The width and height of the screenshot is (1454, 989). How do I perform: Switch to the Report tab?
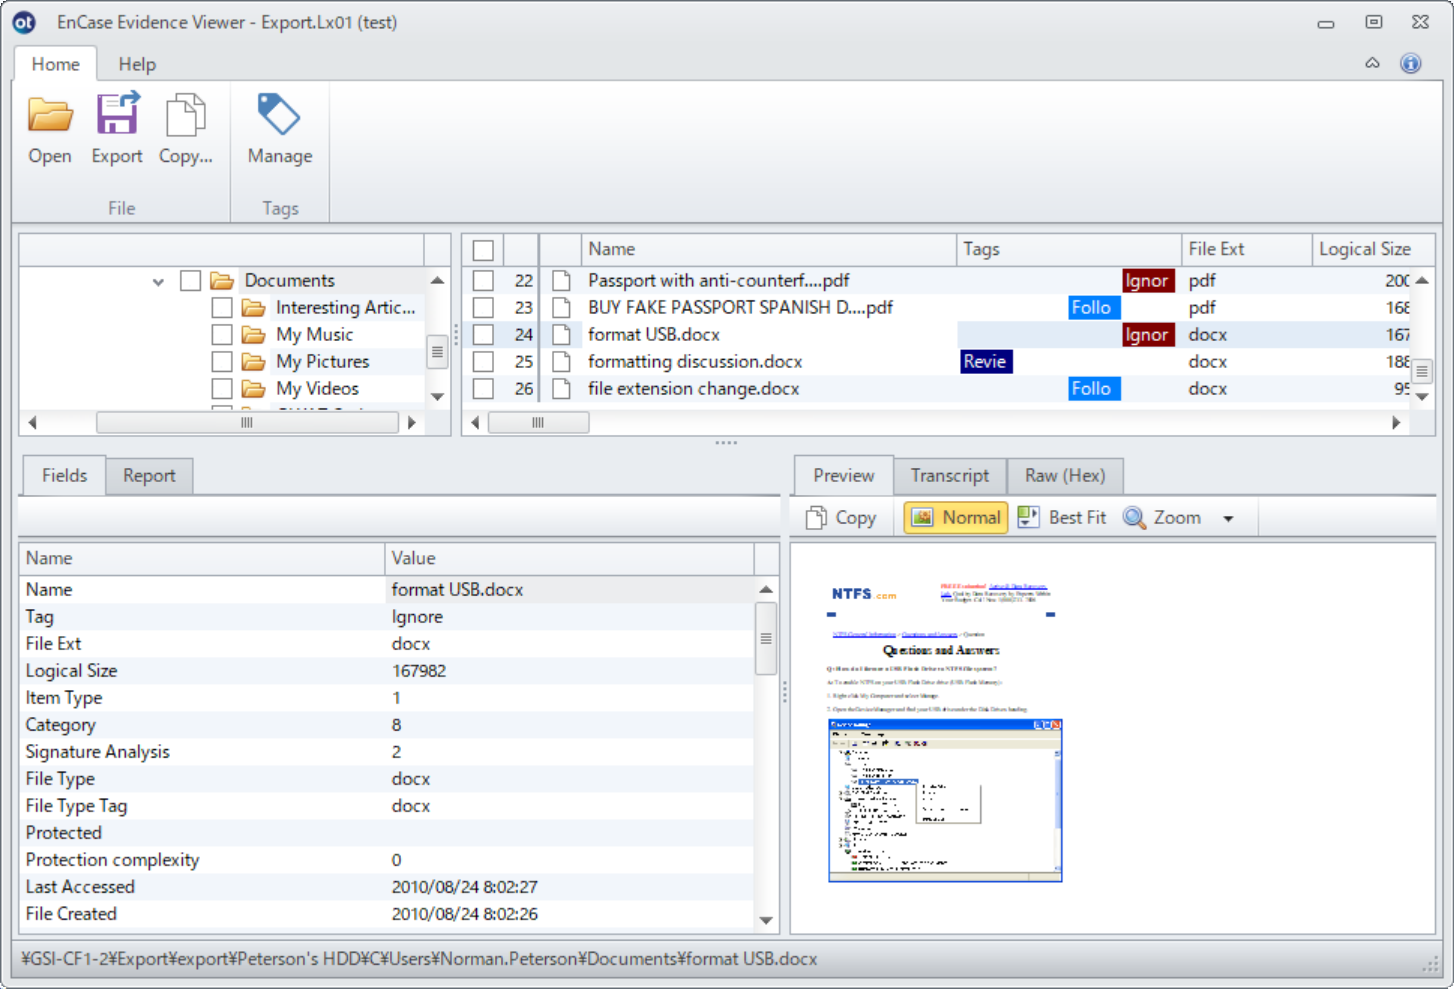point(149,476)
